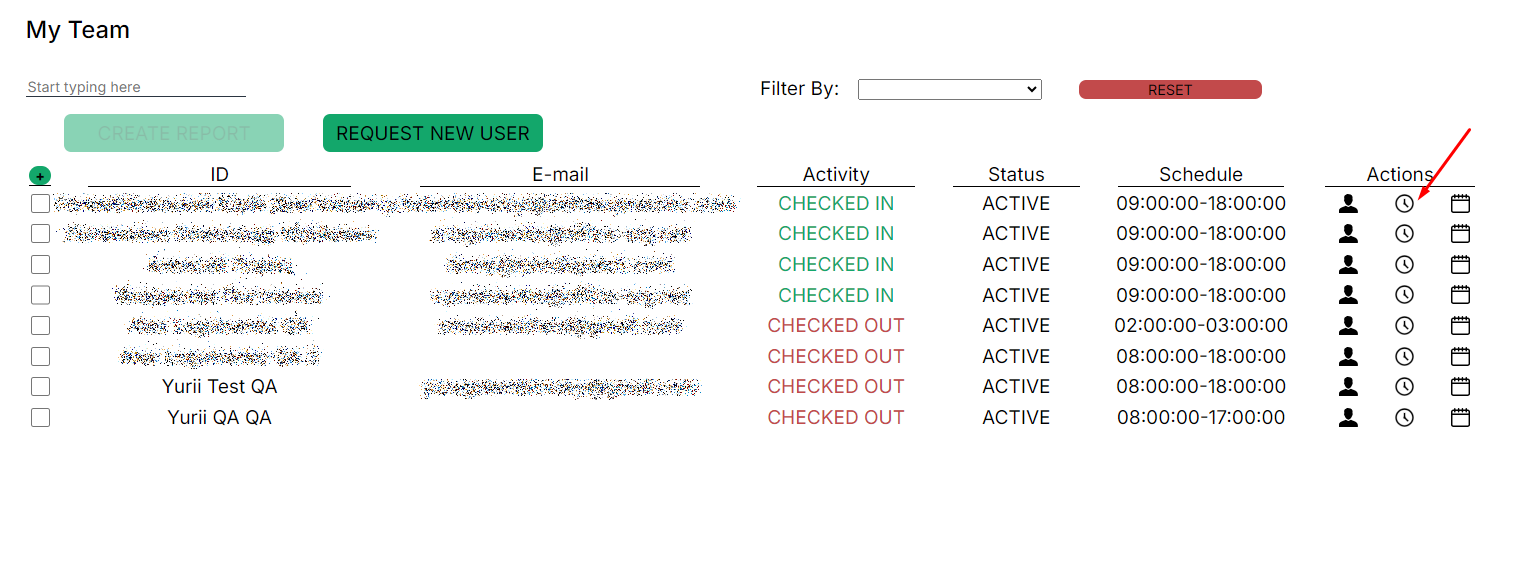Screen dimensions: 1537x563
Task: Click the person icon in Yurii Test QA row
Action: click(1348, 387)
